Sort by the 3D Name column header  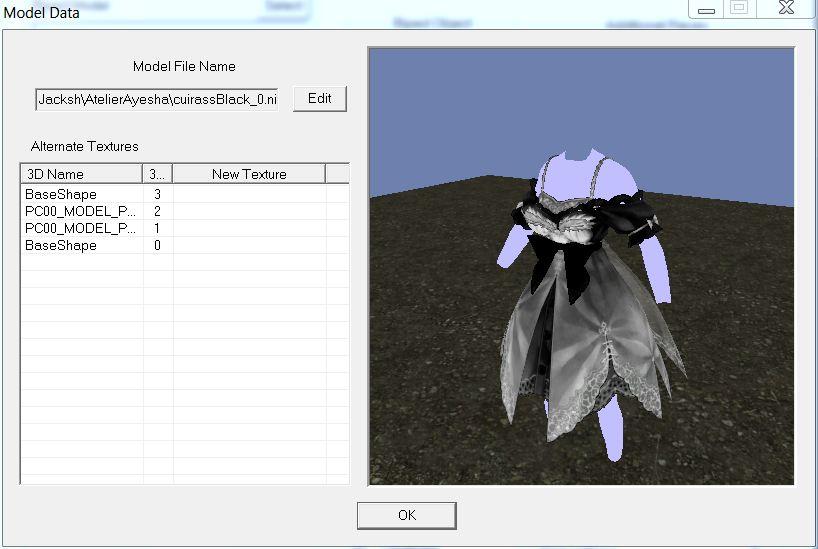[81, 174]
